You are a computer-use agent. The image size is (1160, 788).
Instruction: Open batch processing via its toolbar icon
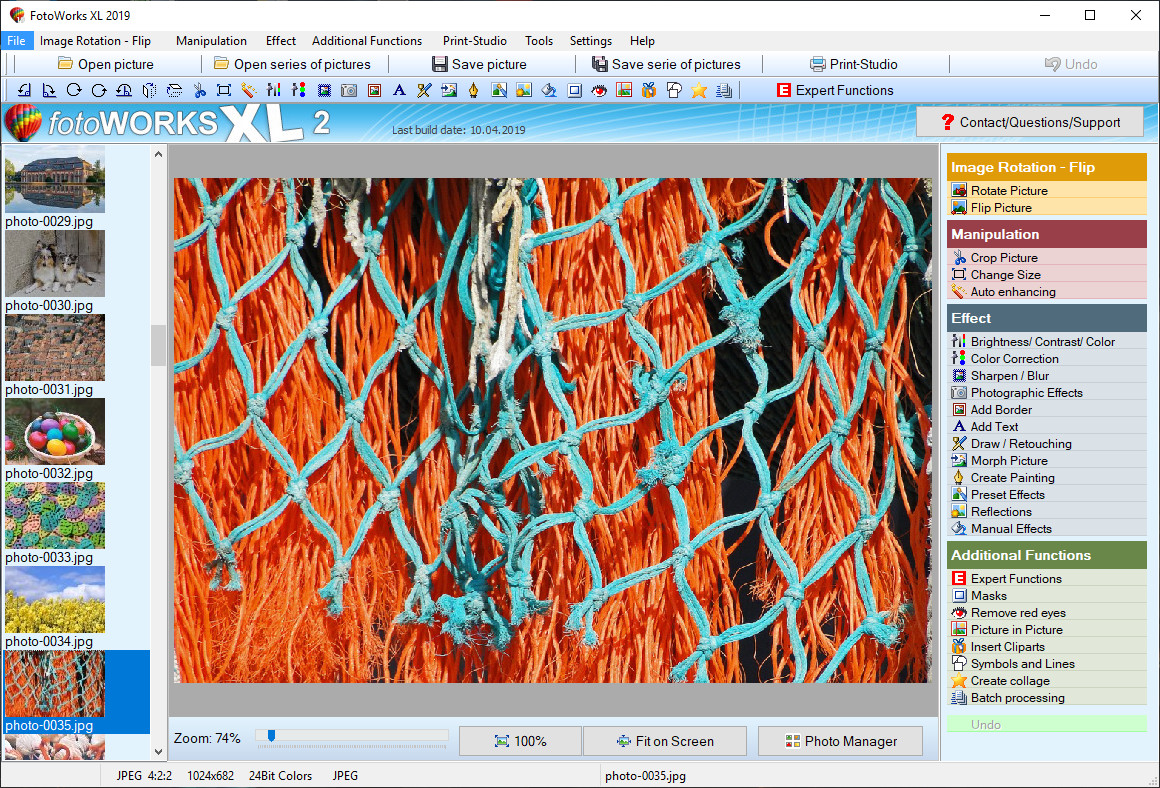tap(722, 90)
